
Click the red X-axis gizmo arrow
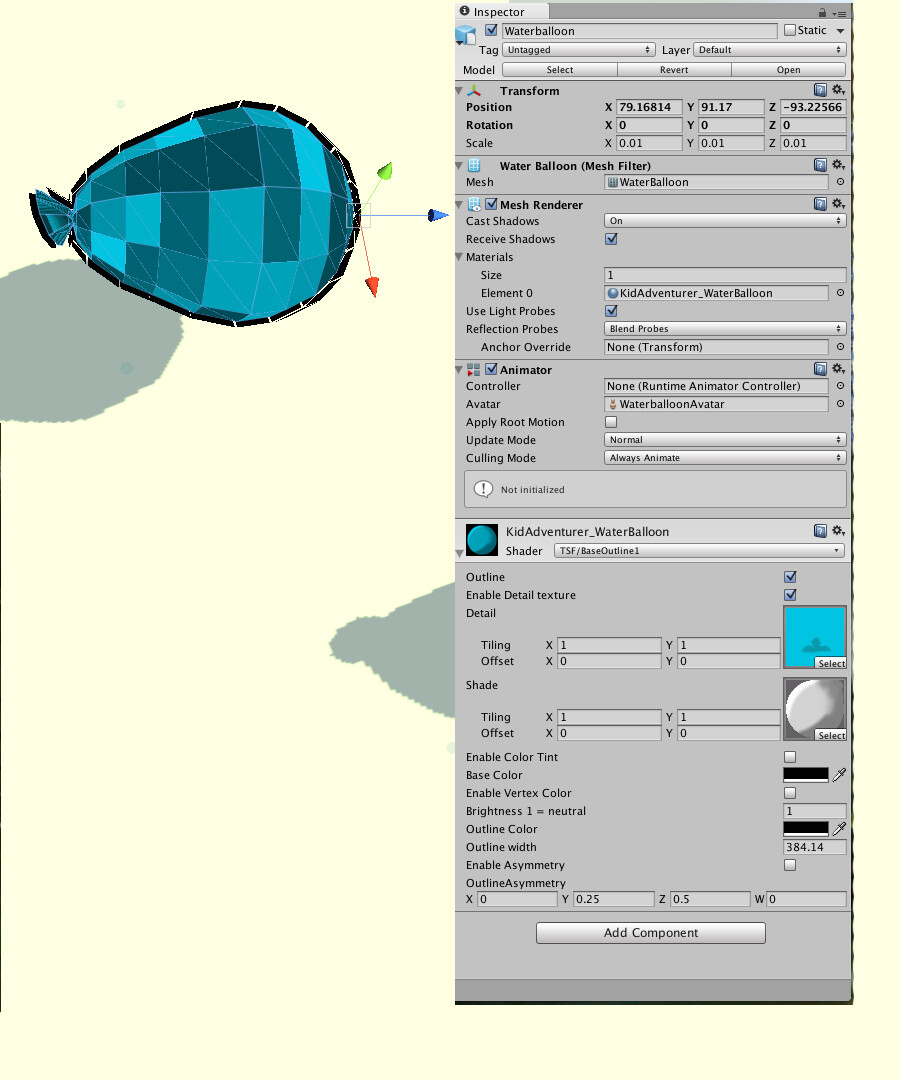(x=373, y=286)
